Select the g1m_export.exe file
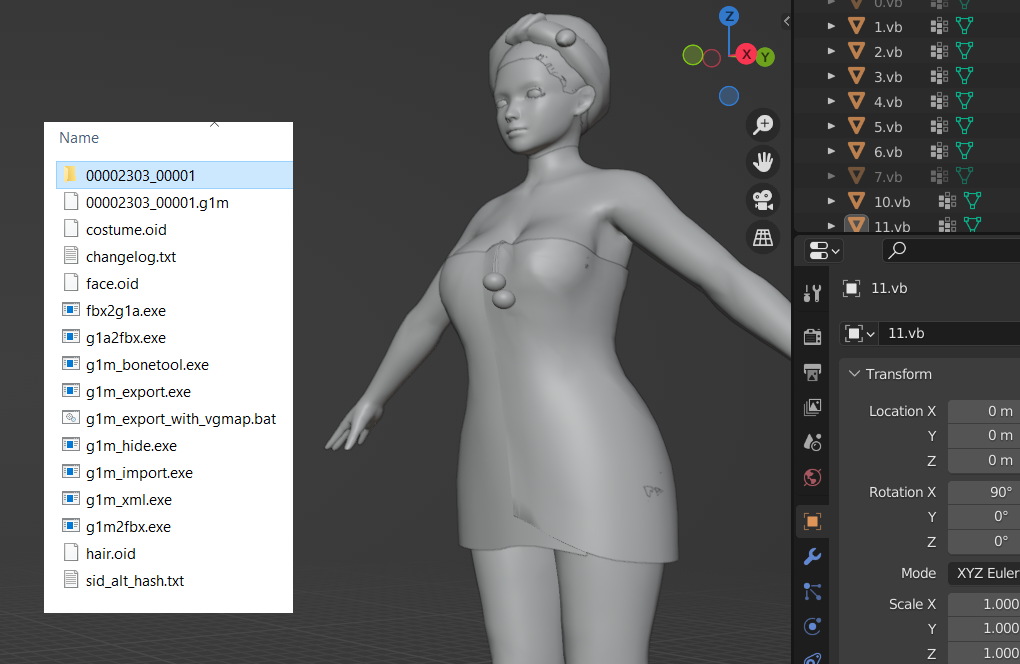Image resolution: width=1020 pixels, height=664 pixels. 138,392
